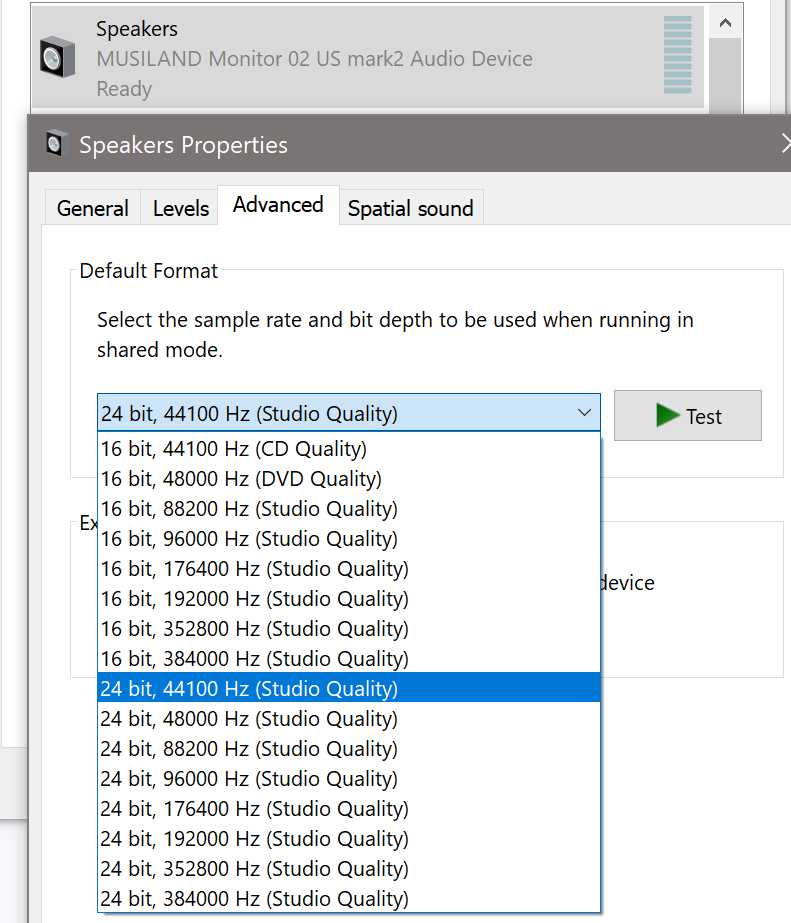Select 24 bit, 384000 Hz format

tap(254, 899)
